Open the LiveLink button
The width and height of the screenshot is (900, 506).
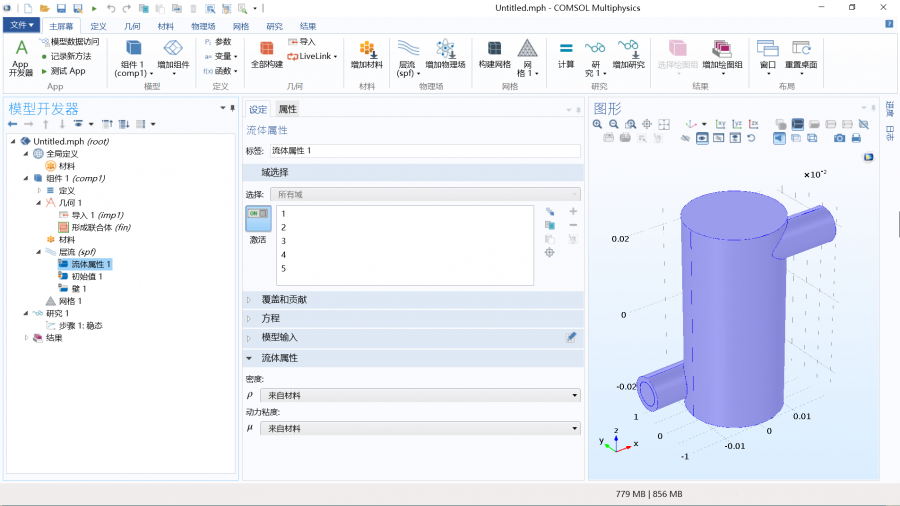(312, 56)
